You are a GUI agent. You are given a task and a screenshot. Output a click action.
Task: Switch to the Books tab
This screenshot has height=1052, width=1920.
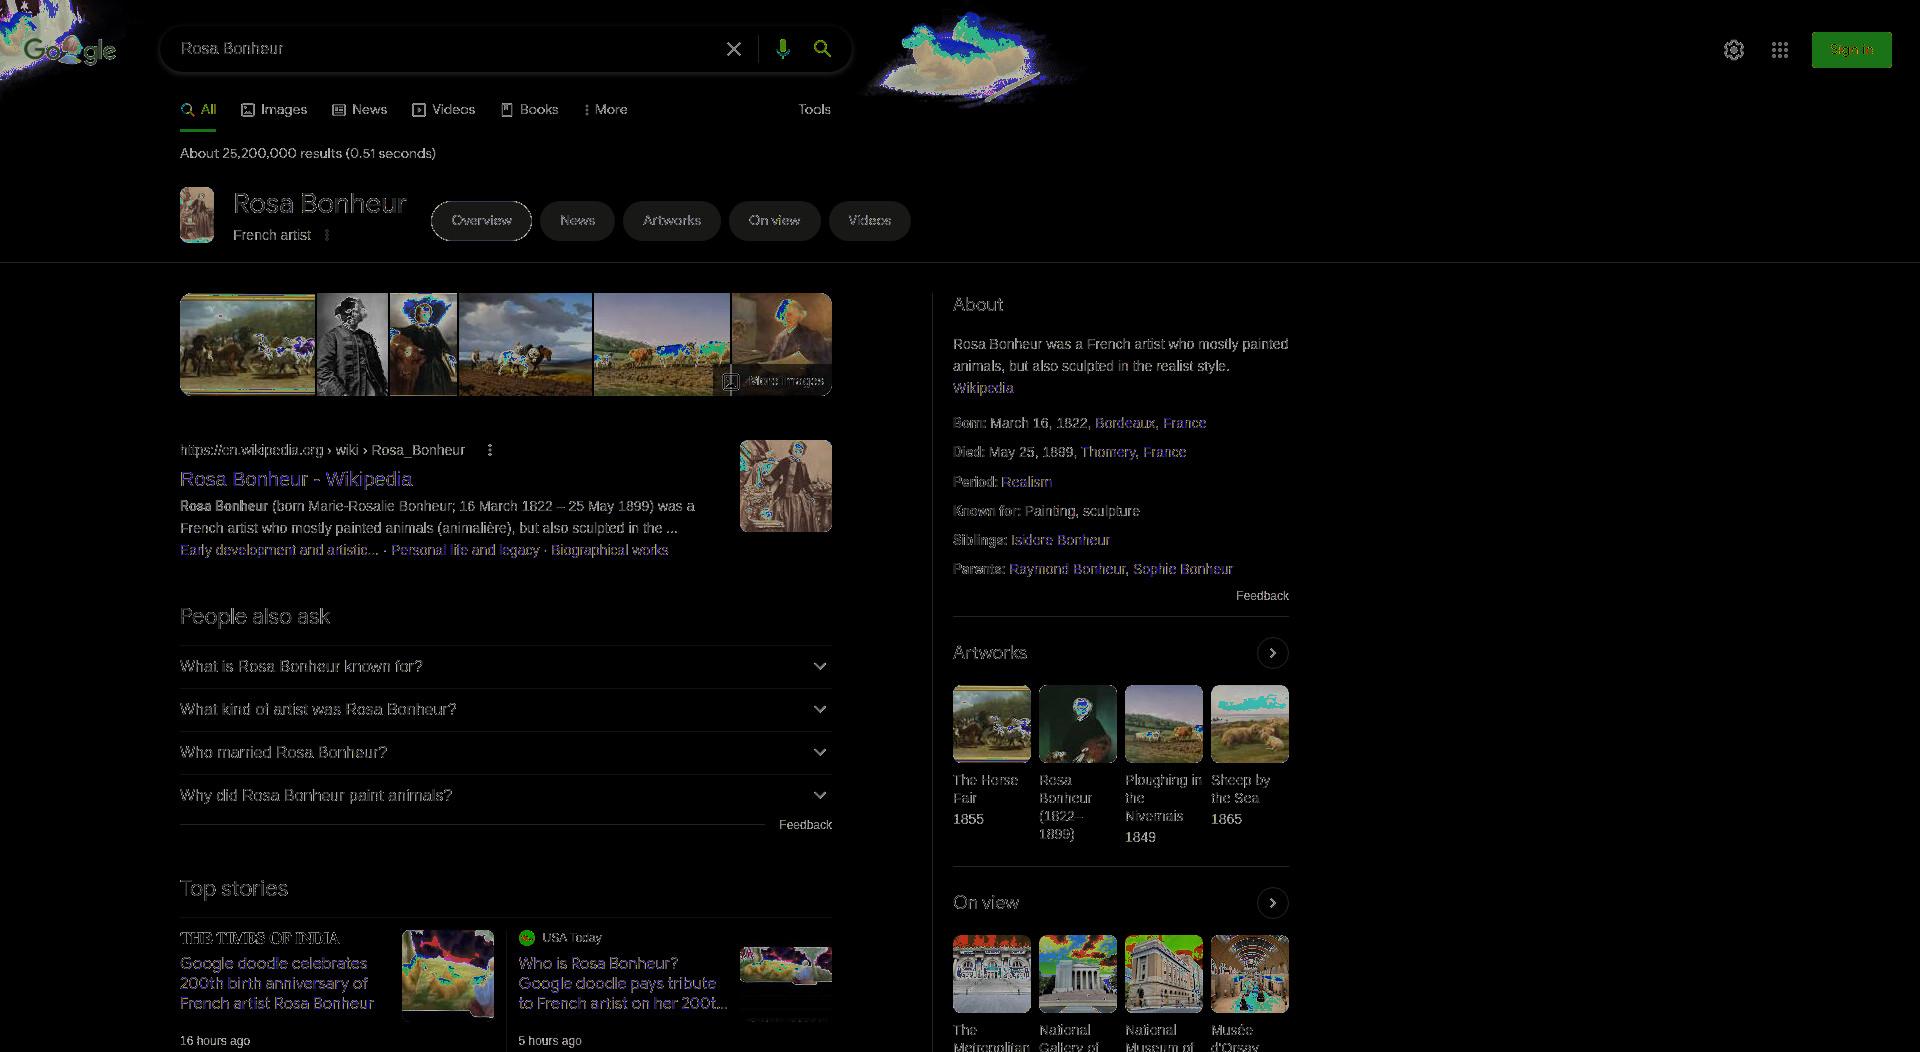coord(529,110)
